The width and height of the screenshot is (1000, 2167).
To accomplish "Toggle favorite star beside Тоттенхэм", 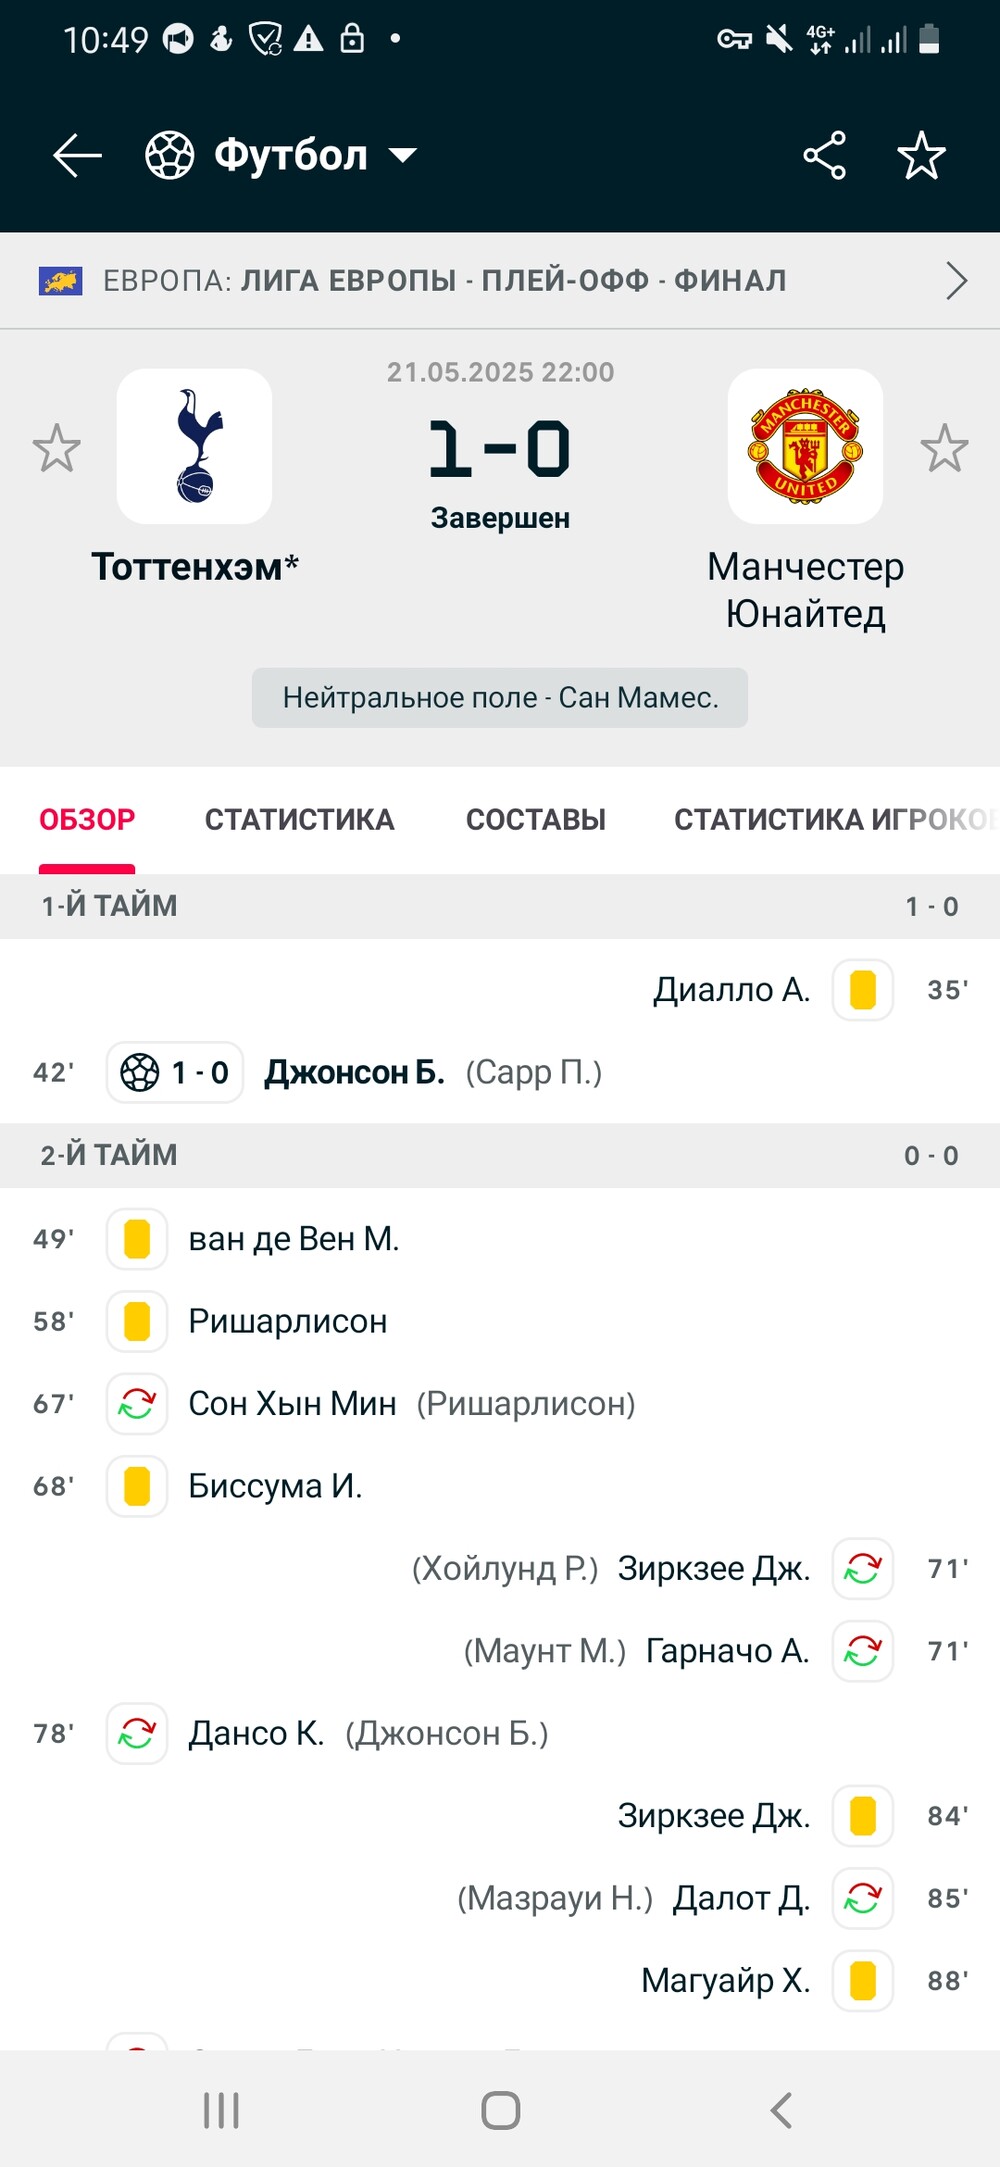I will [56, 448].
